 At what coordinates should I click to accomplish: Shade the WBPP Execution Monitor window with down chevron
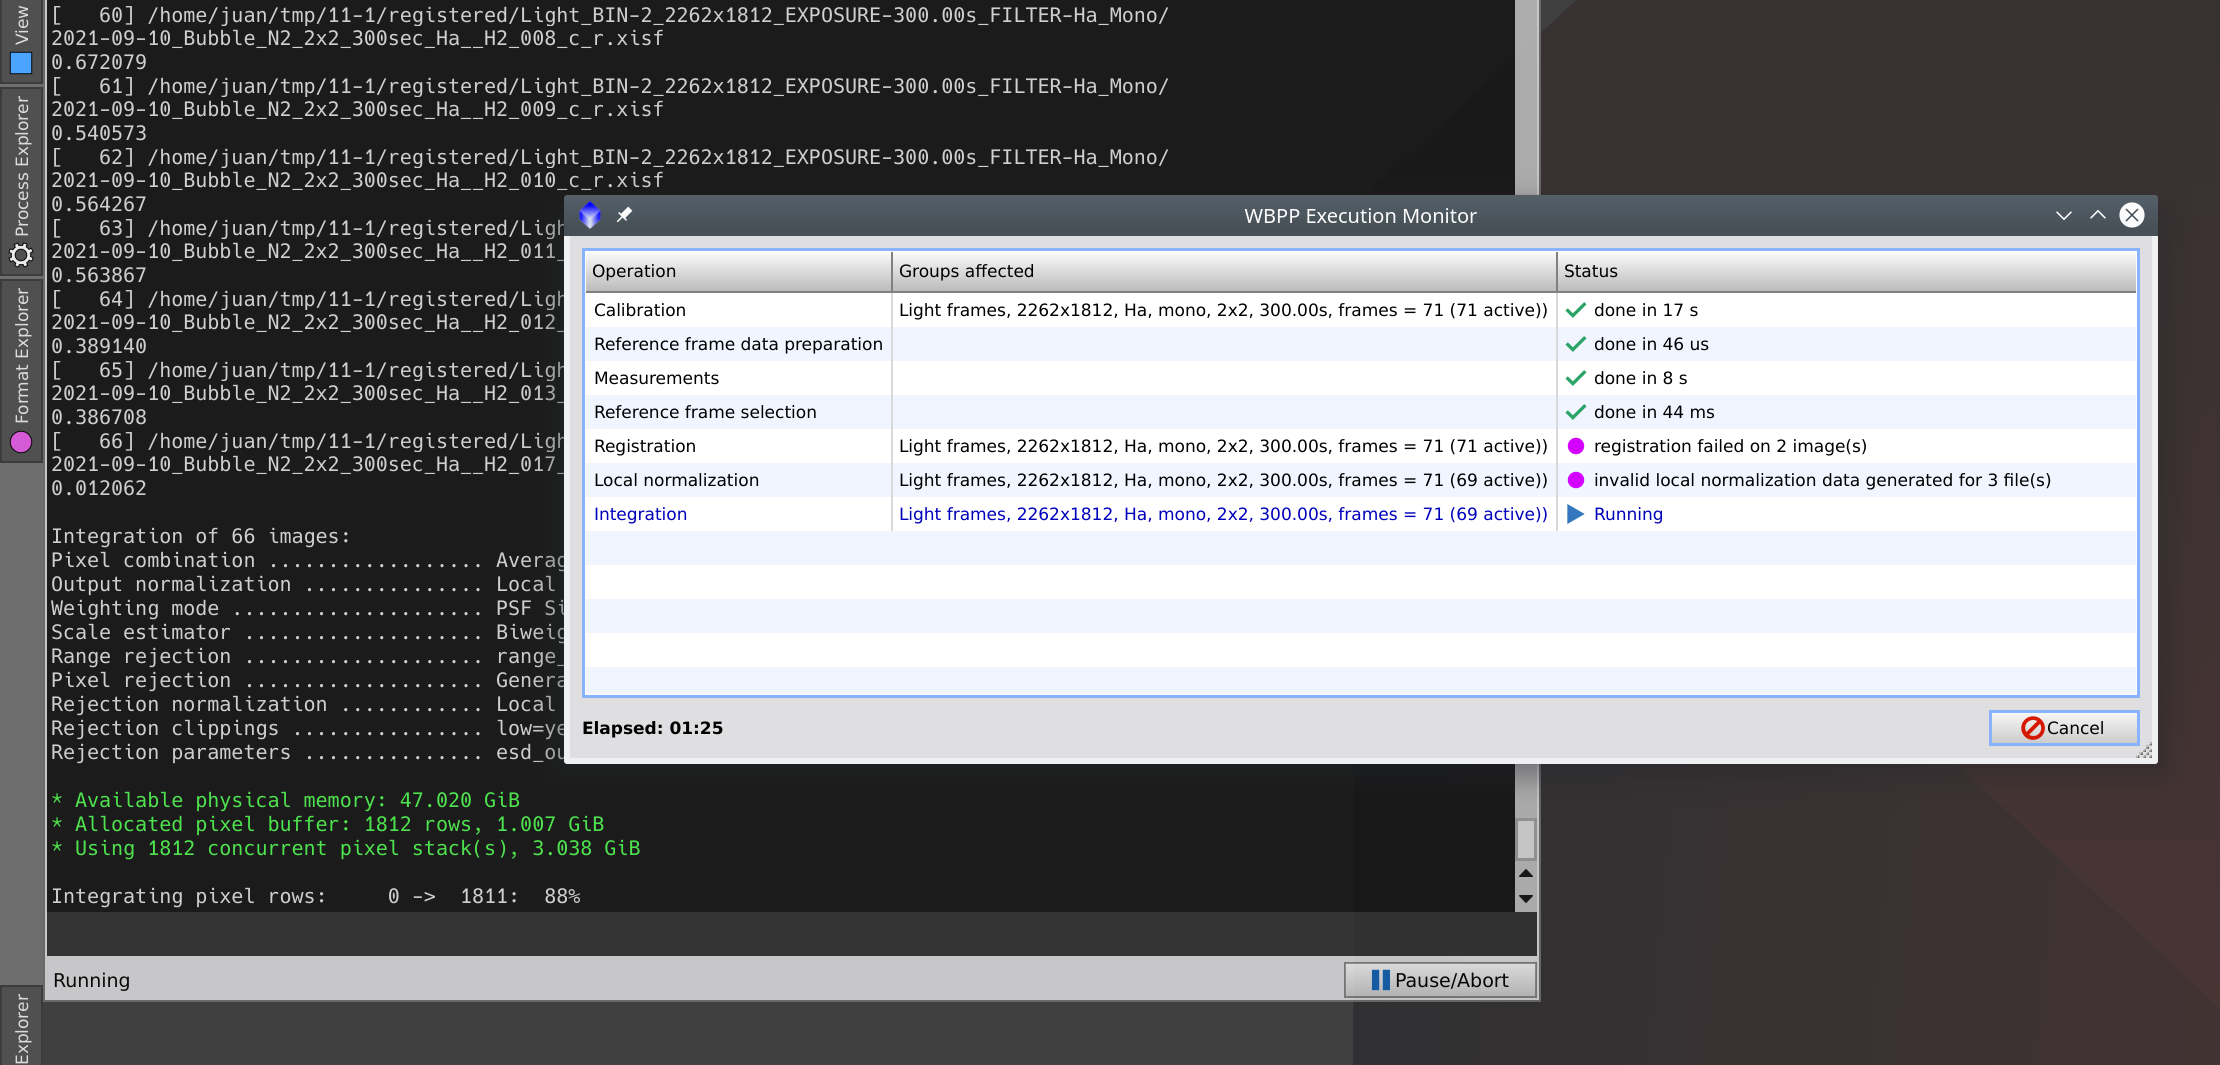[2064, 216]
